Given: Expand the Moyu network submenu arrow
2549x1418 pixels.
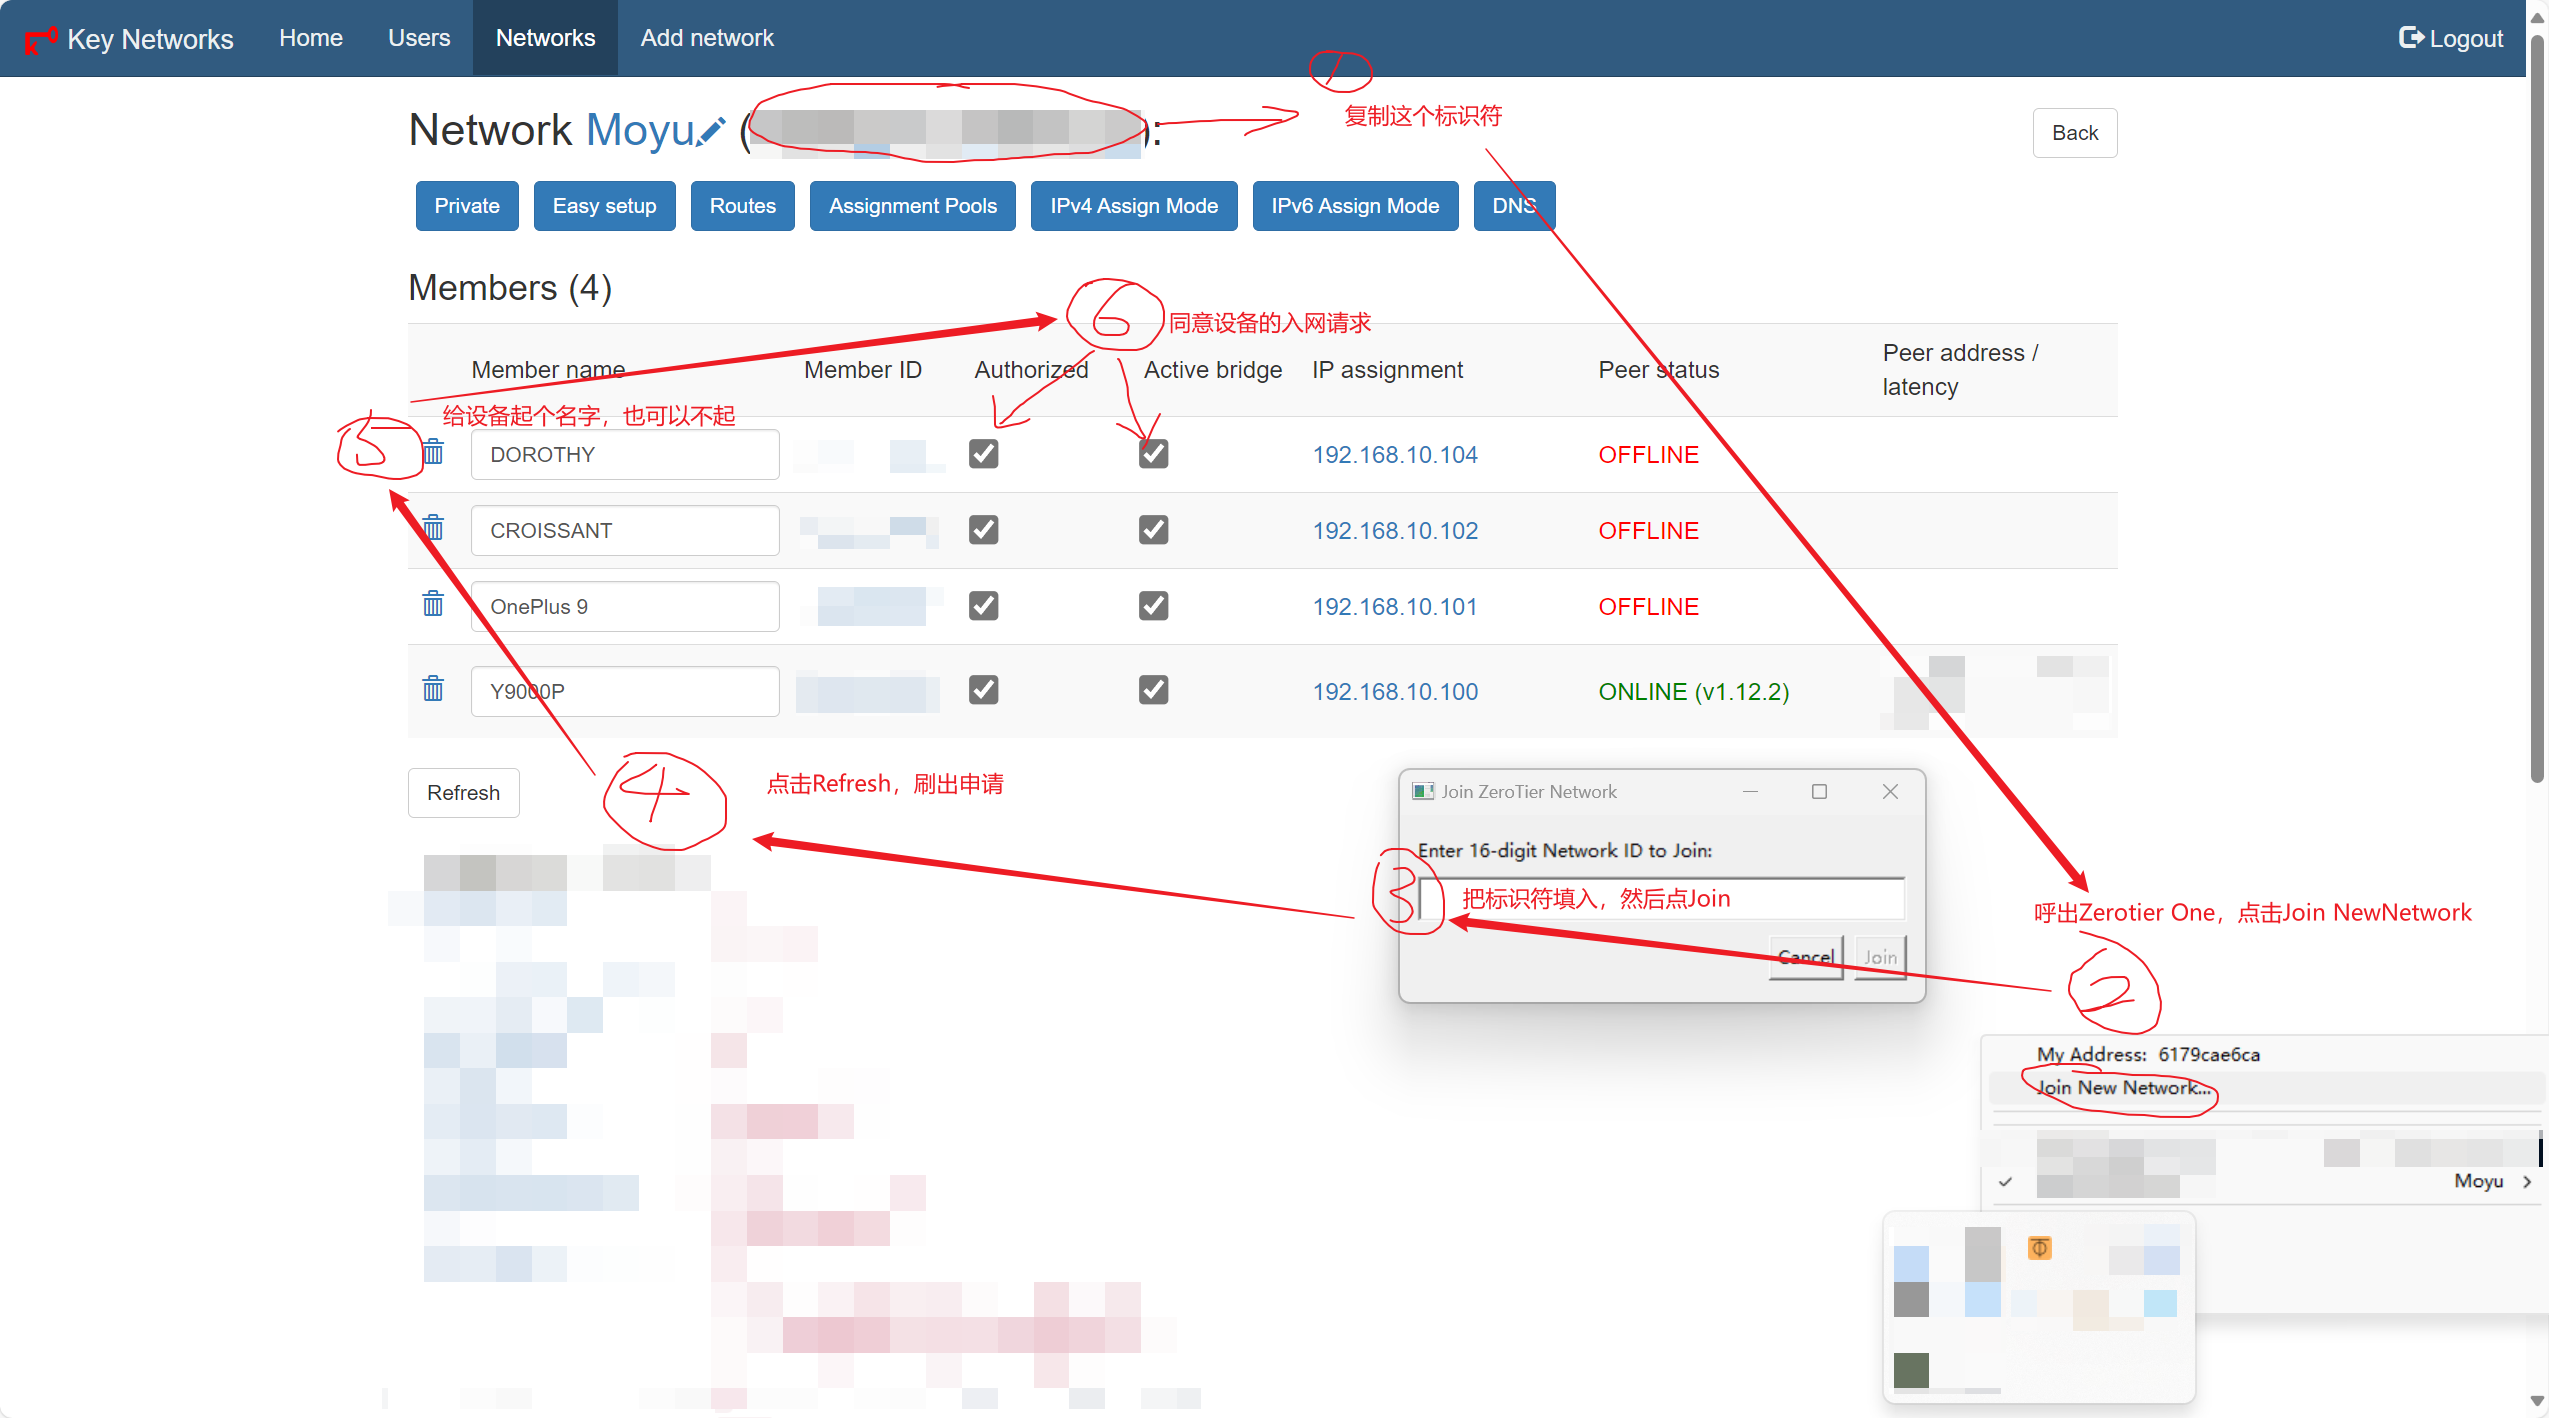Looking at the screenshot, I should click(2527, 1182).
